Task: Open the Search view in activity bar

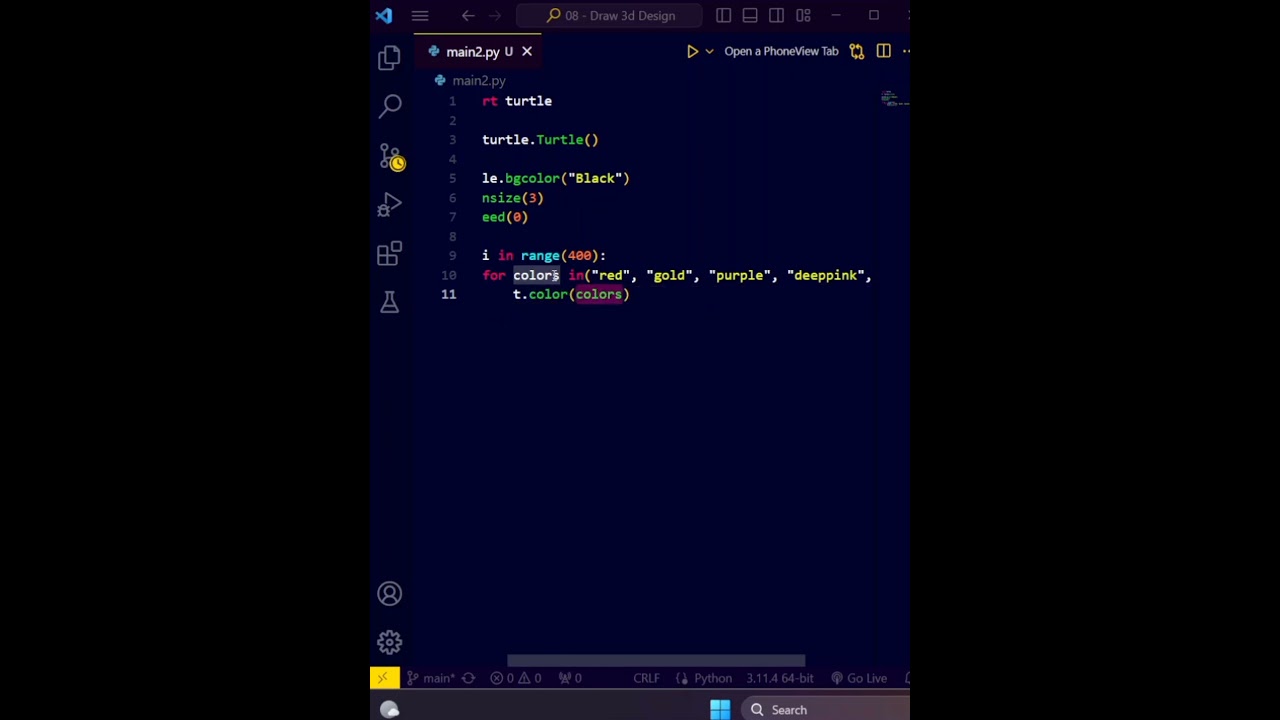Action: tap(390, 106)
